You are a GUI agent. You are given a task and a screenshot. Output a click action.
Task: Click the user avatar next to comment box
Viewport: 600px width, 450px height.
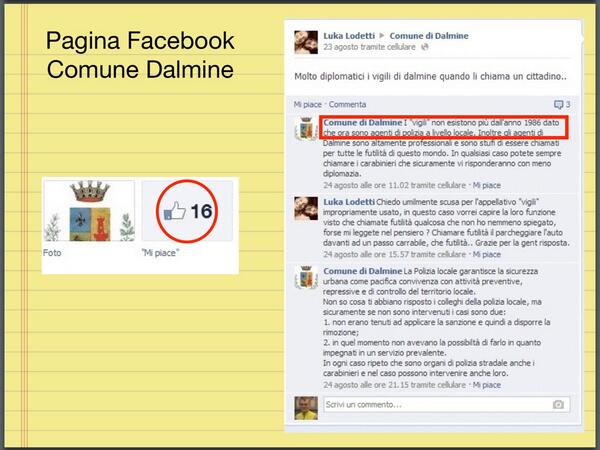pyautogui.click(x=306, y=408)
